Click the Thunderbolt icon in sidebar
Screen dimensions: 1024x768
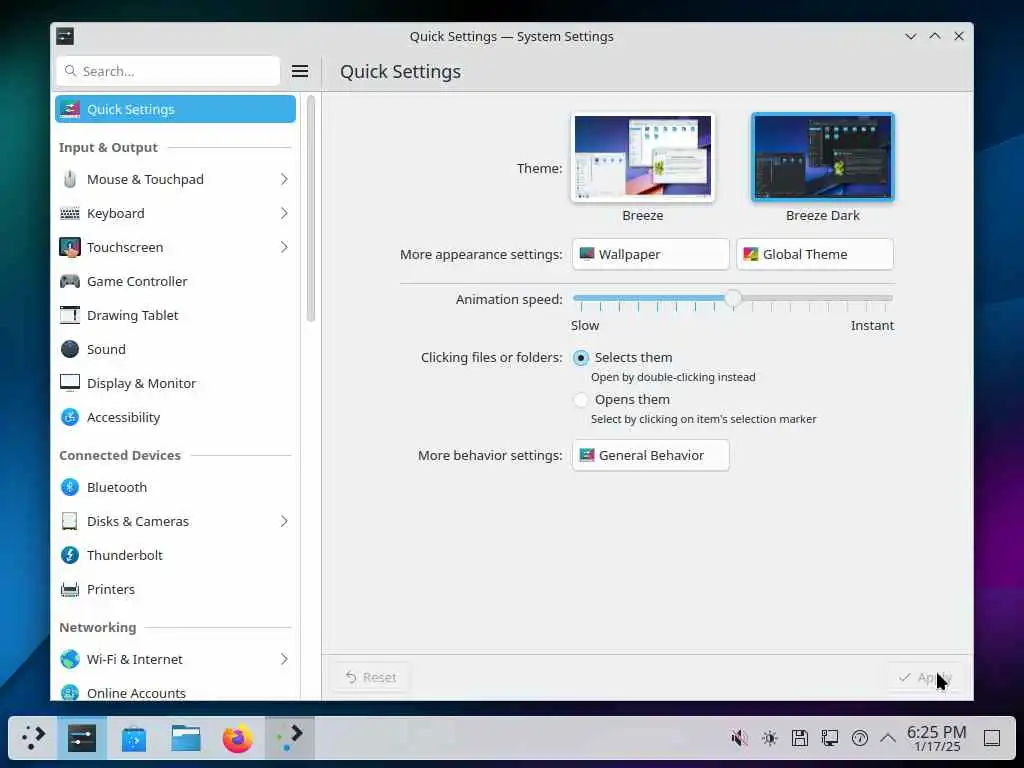[x=70, y=555]
